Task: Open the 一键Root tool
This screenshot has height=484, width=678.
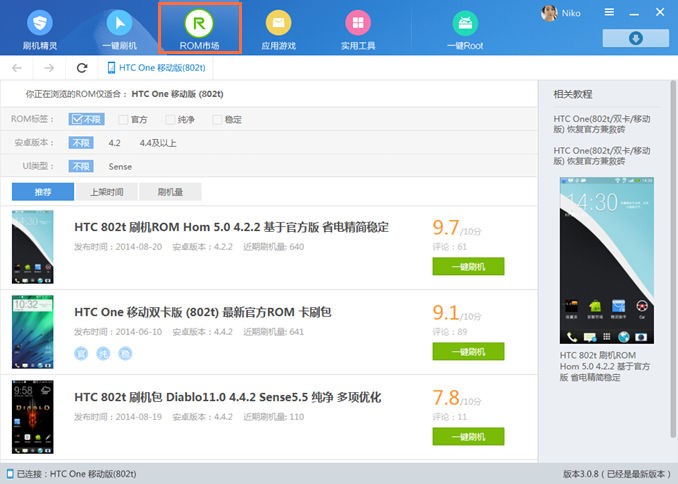Action: [x=465, y=30]
